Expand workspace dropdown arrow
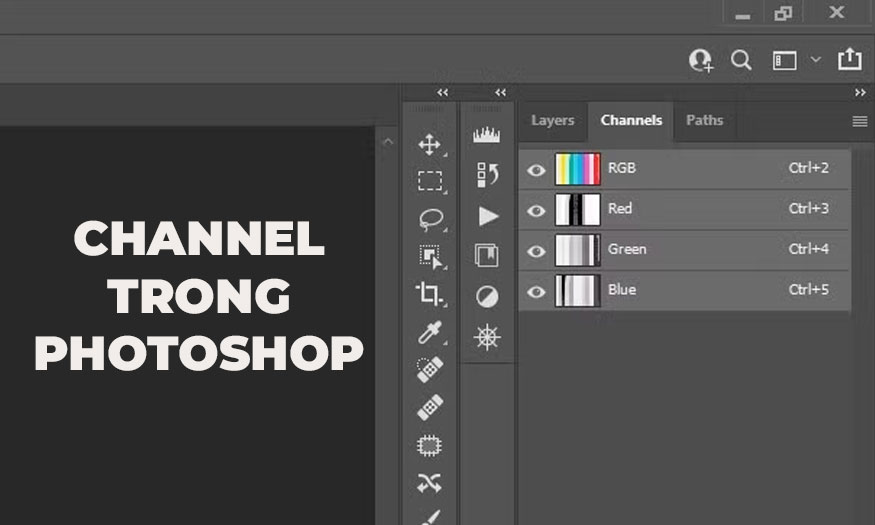The image size is (875, 525). (816, 60)
